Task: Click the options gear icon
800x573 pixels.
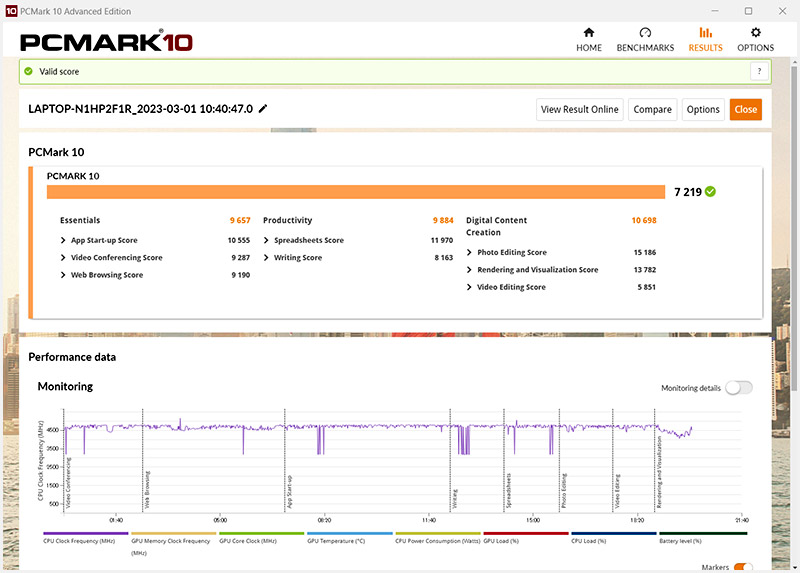Action: [x=756, y=33]
